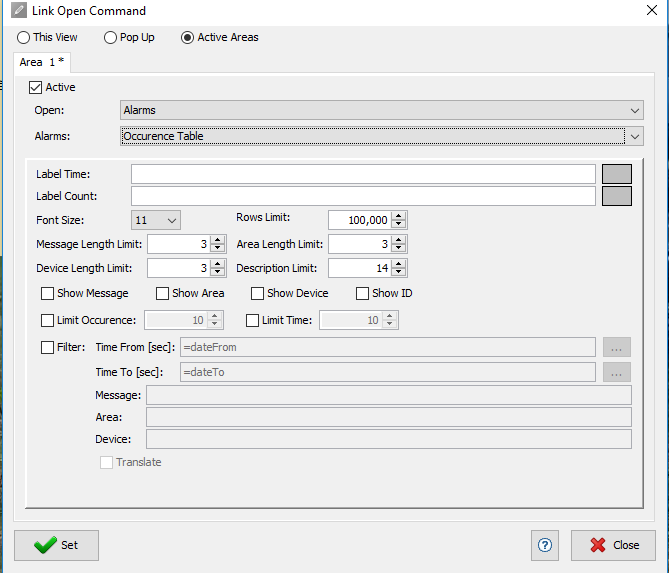Open the Open dropdown showing Alarms
The image size is (669, 573).
(x=382, y=111)
